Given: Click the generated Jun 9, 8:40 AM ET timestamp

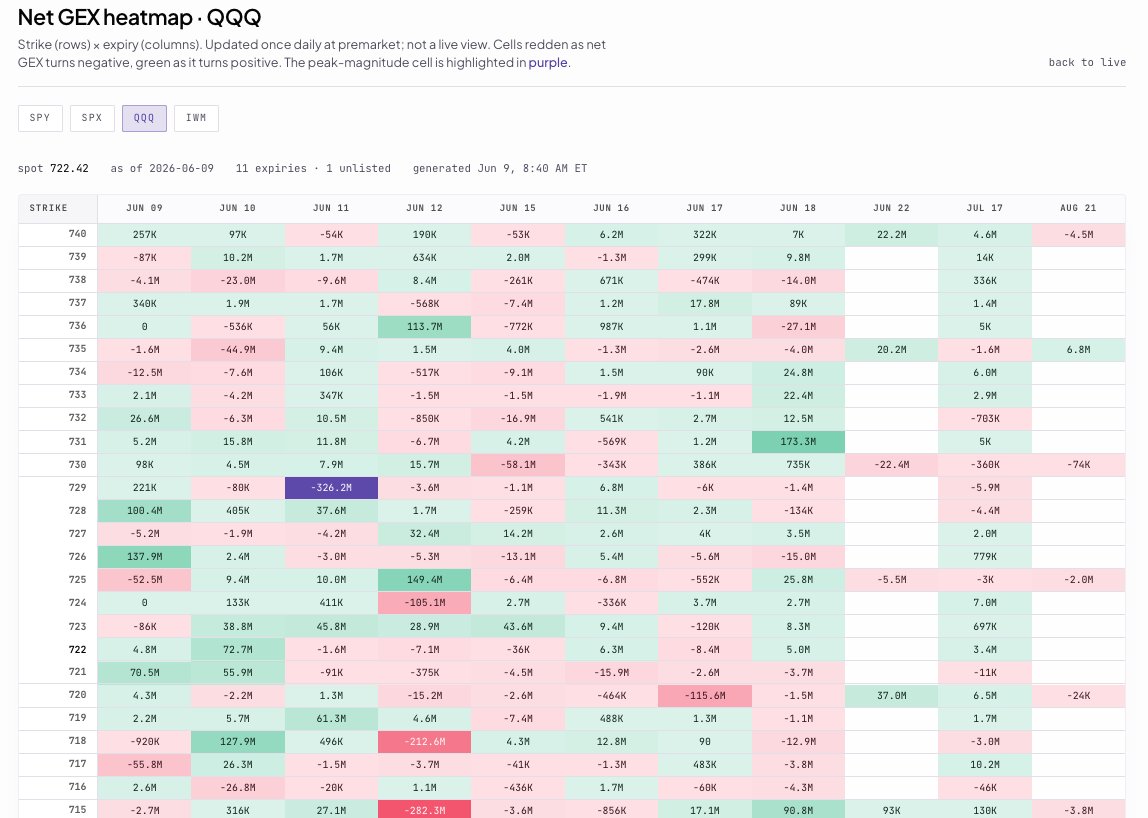Looking at the screenshot, I should pos(500,168).
